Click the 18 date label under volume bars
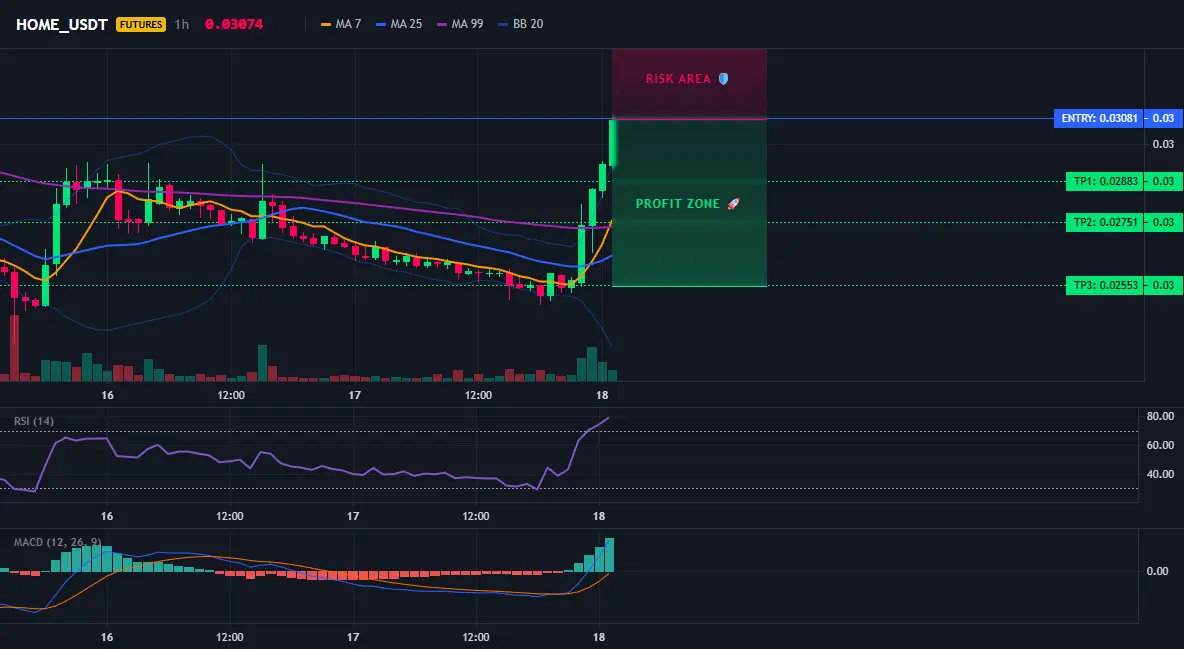Screen dimensions: 1184x649 [x=602, y=395]
